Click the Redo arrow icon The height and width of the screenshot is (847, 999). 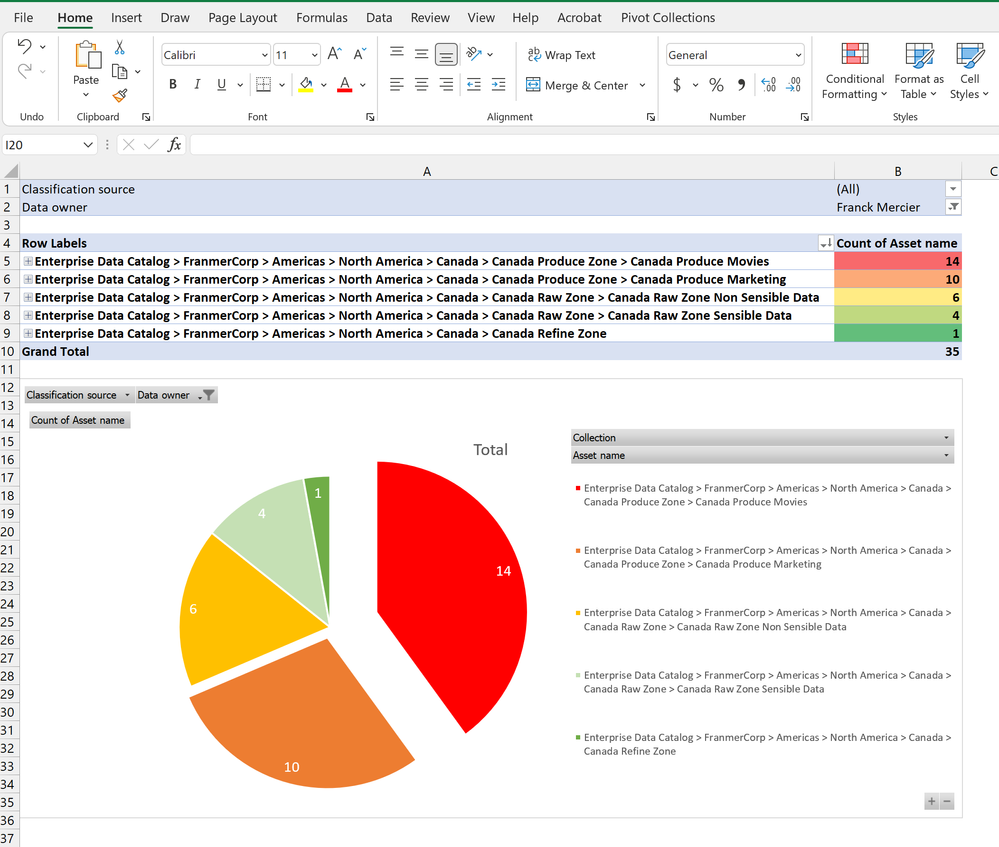pyautogui.click(x=24, y=71)
